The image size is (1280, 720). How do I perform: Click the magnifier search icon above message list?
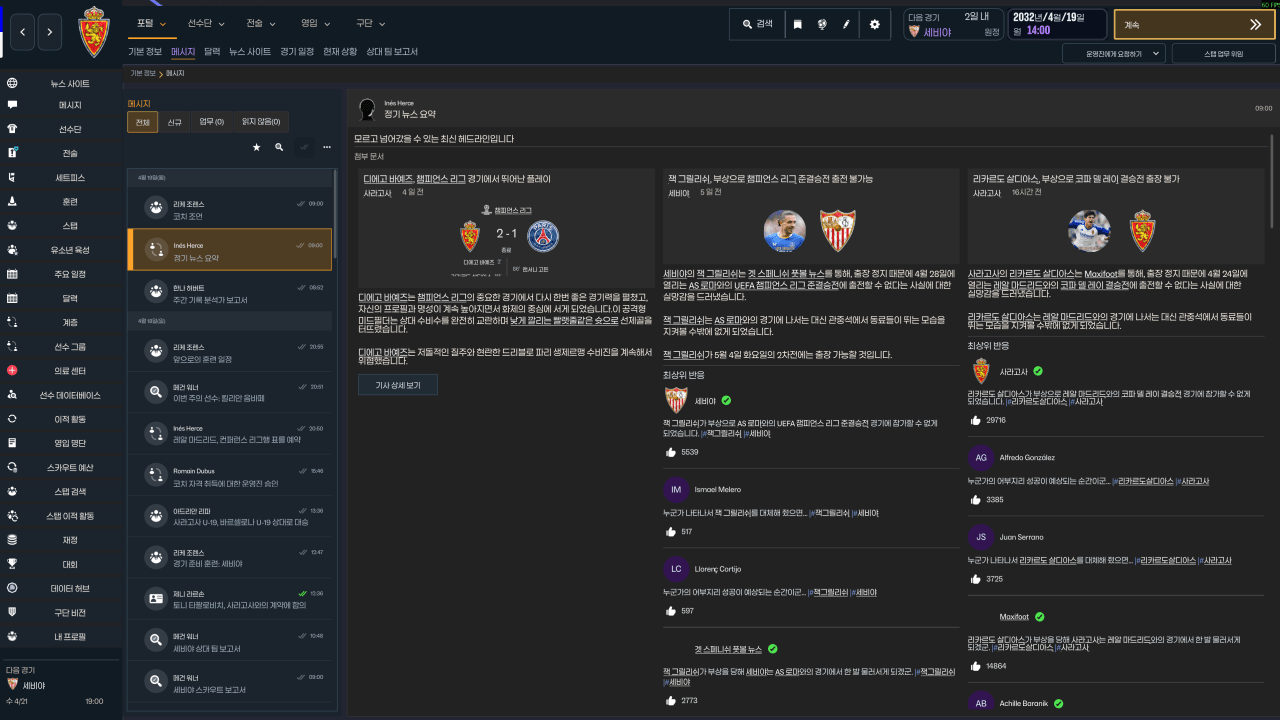(x=279, y=147)
